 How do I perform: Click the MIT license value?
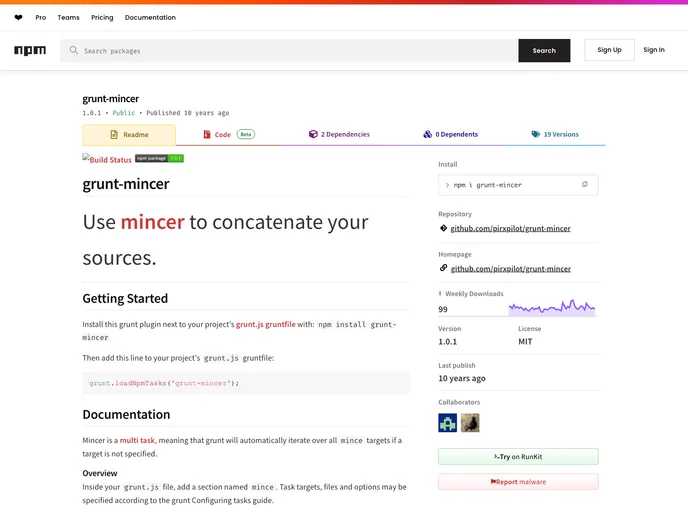525,341
